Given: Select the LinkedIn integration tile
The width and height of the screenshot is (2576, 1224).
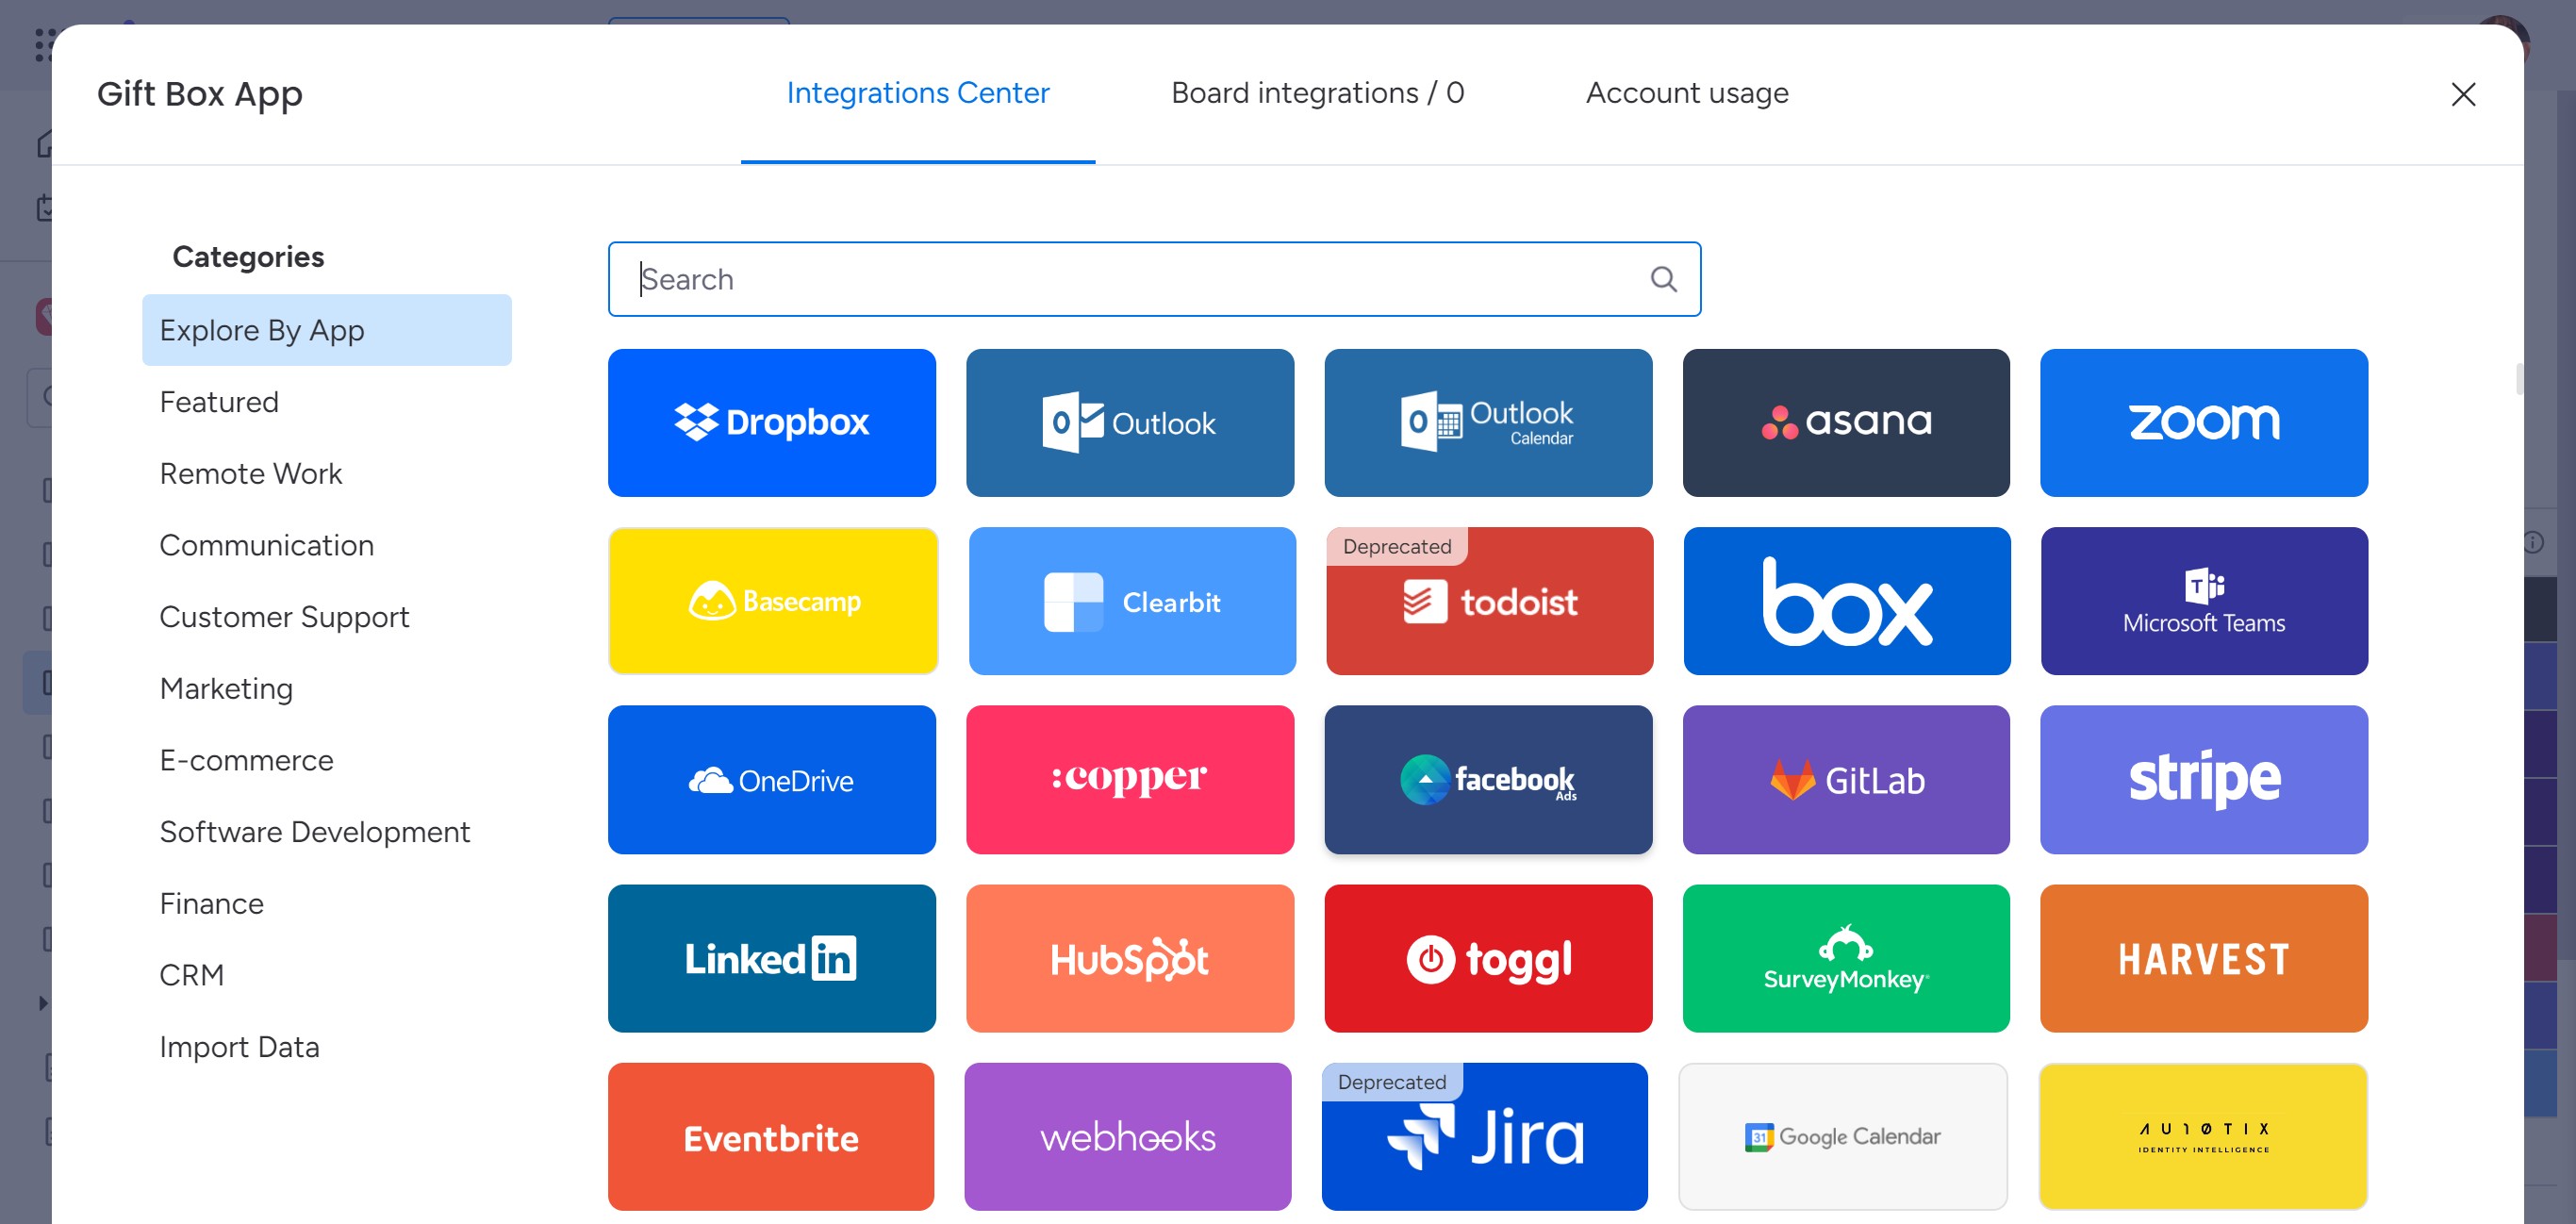Looking at the screenshot, I should 771,957.
